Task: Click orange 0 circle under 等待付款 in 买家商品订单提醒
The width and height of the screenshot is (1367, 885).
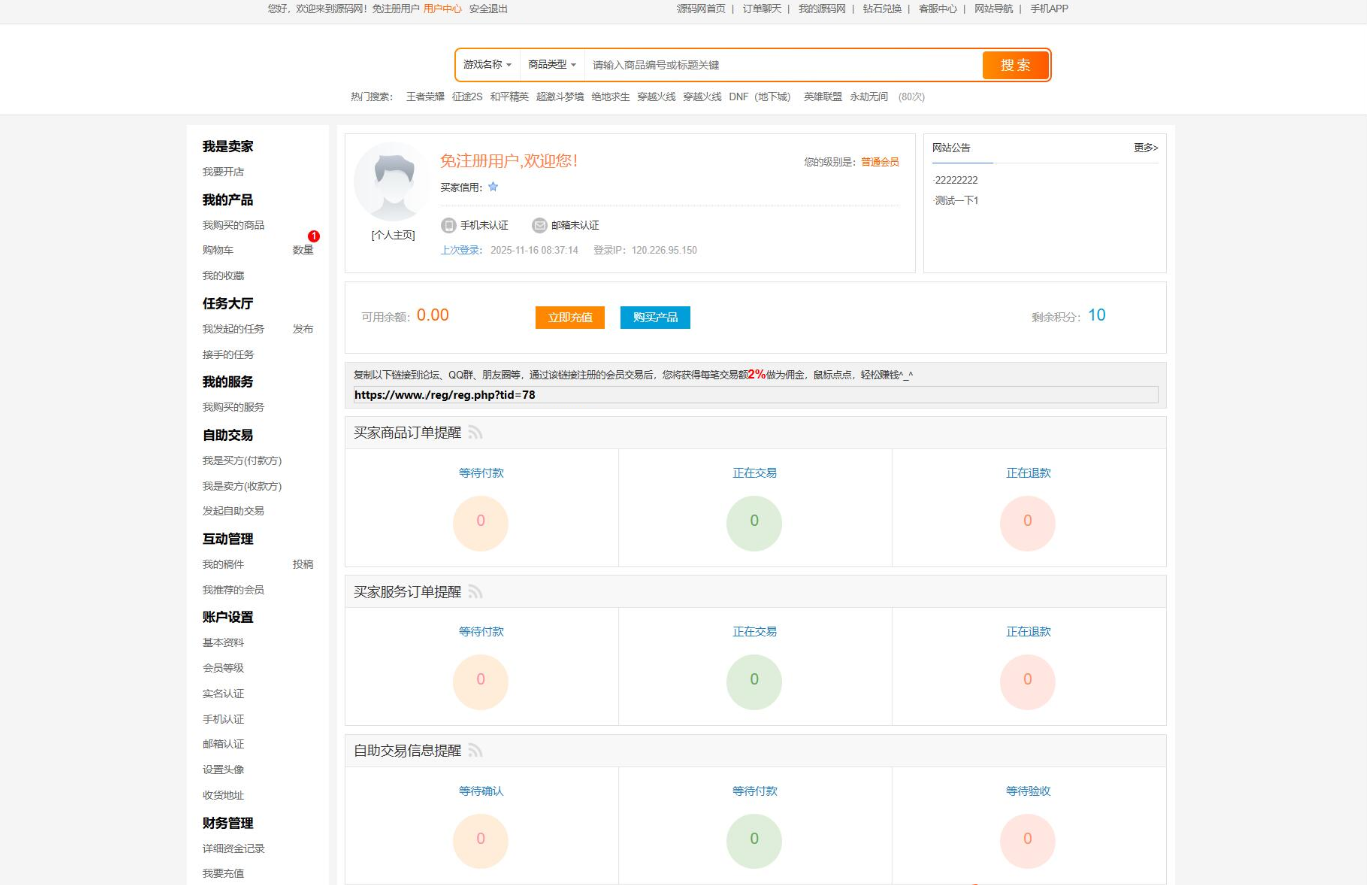Action: tap(481, 523)
